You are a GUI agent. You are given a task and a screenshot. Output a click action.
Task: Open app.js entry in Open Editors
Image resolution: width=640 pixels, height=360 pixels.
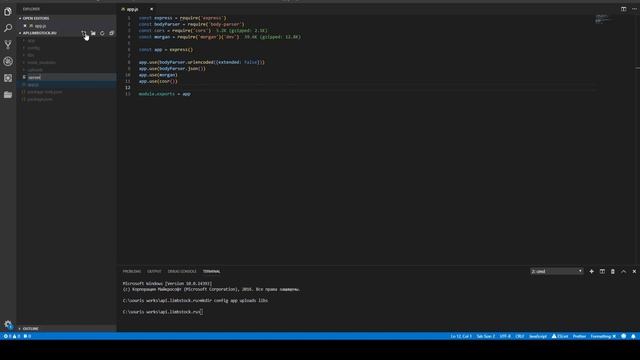click(x=40, y=26)
